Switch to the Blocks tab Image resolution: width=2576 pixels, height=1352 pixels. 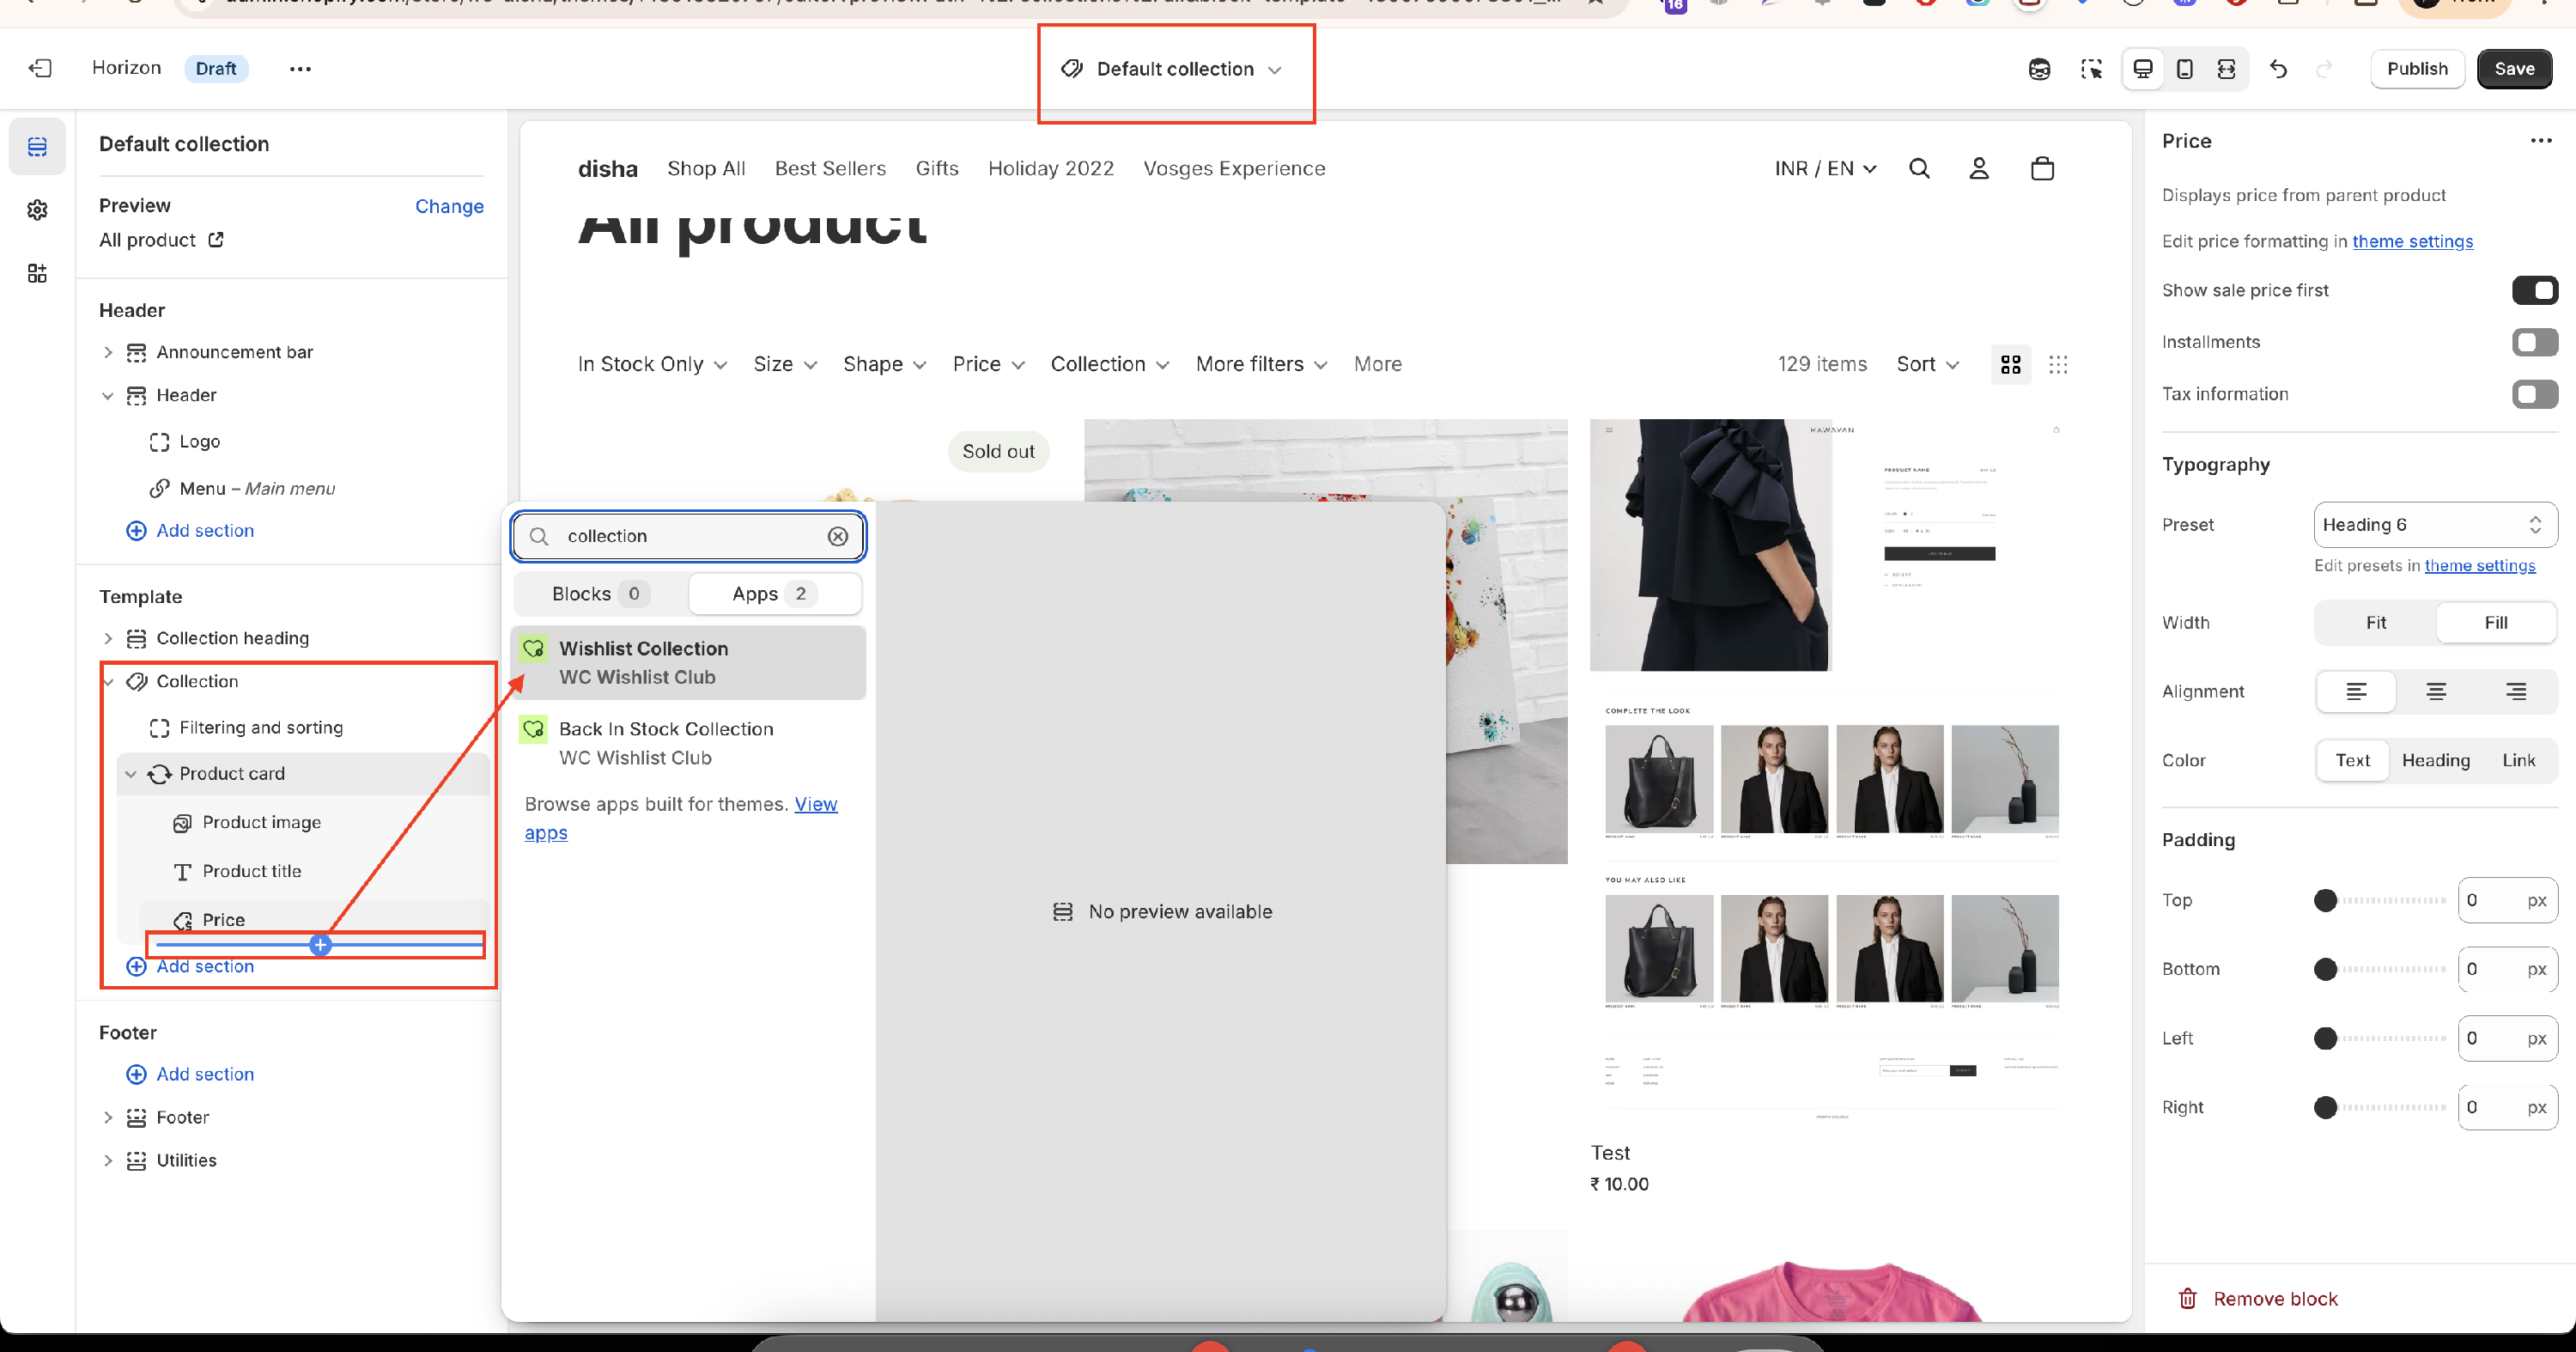tap(600, 594)
